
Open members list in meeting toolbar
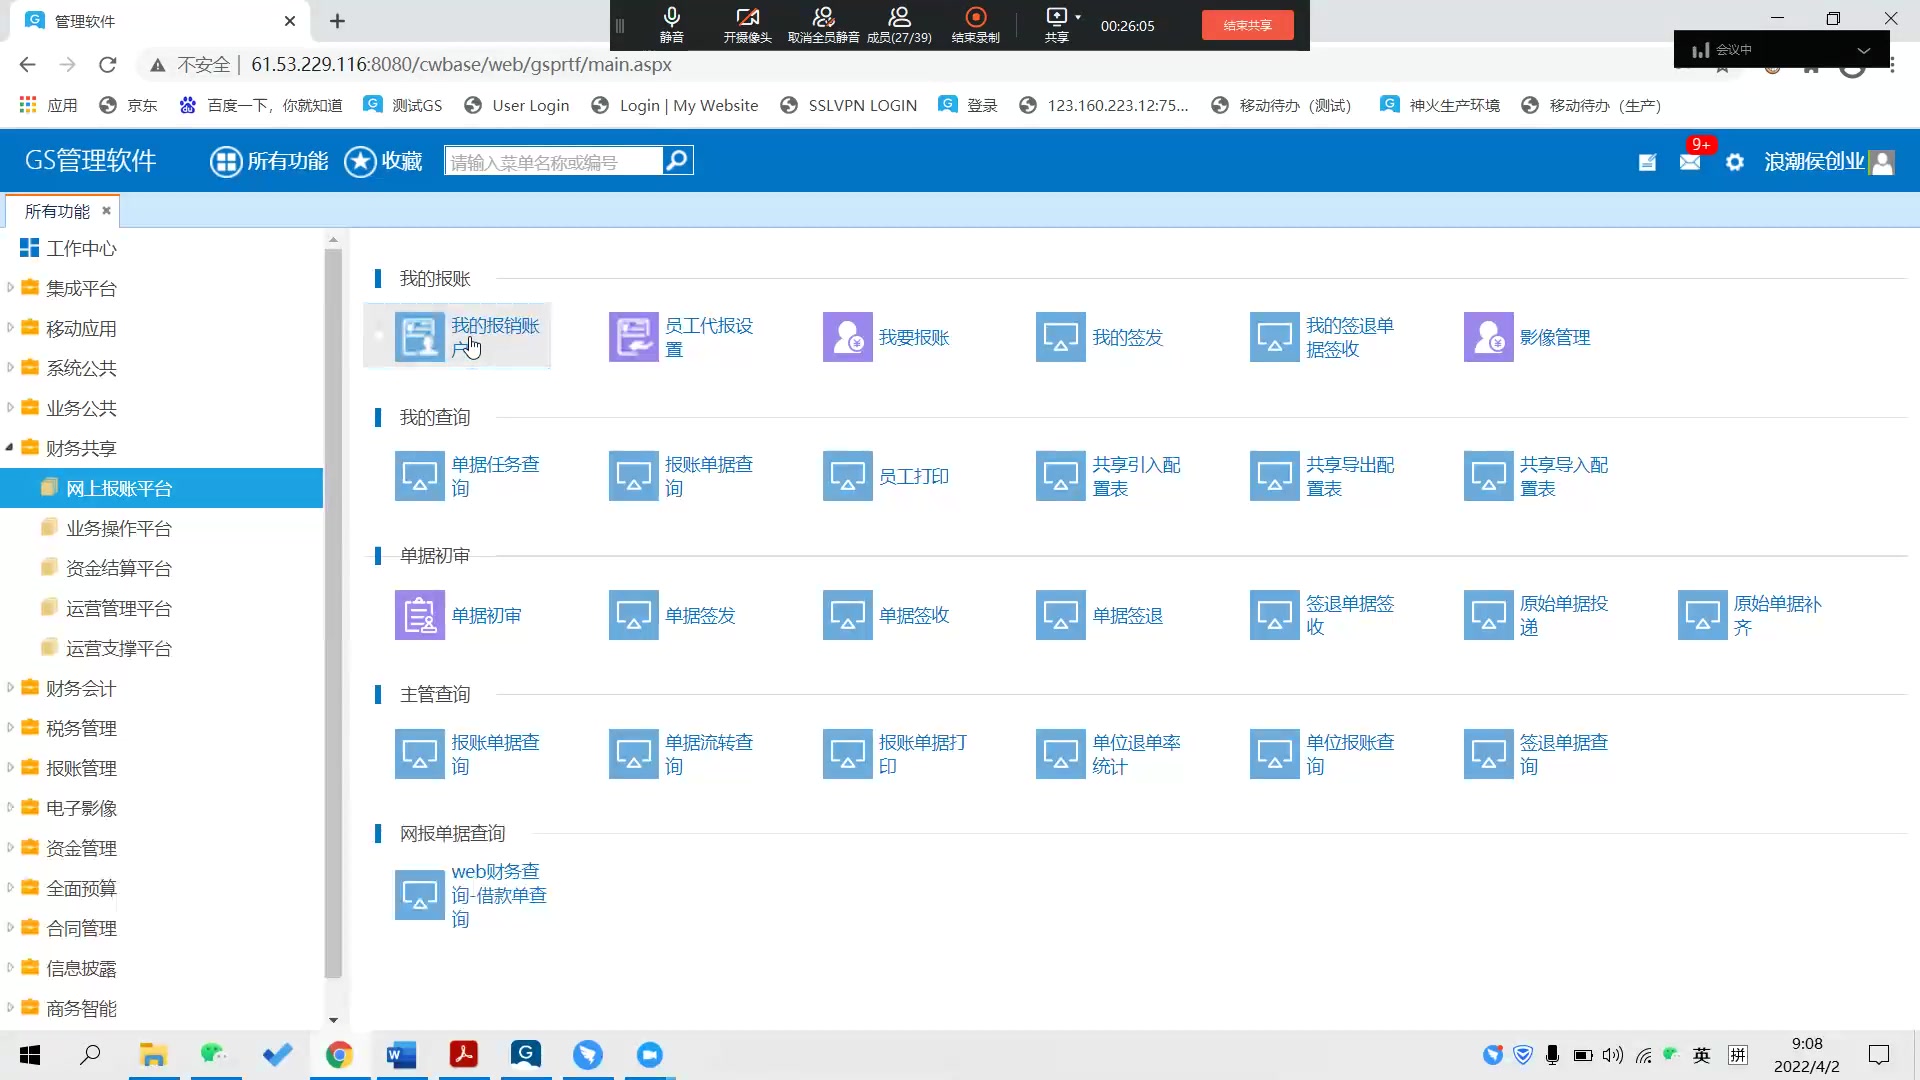tap(899, 24)
